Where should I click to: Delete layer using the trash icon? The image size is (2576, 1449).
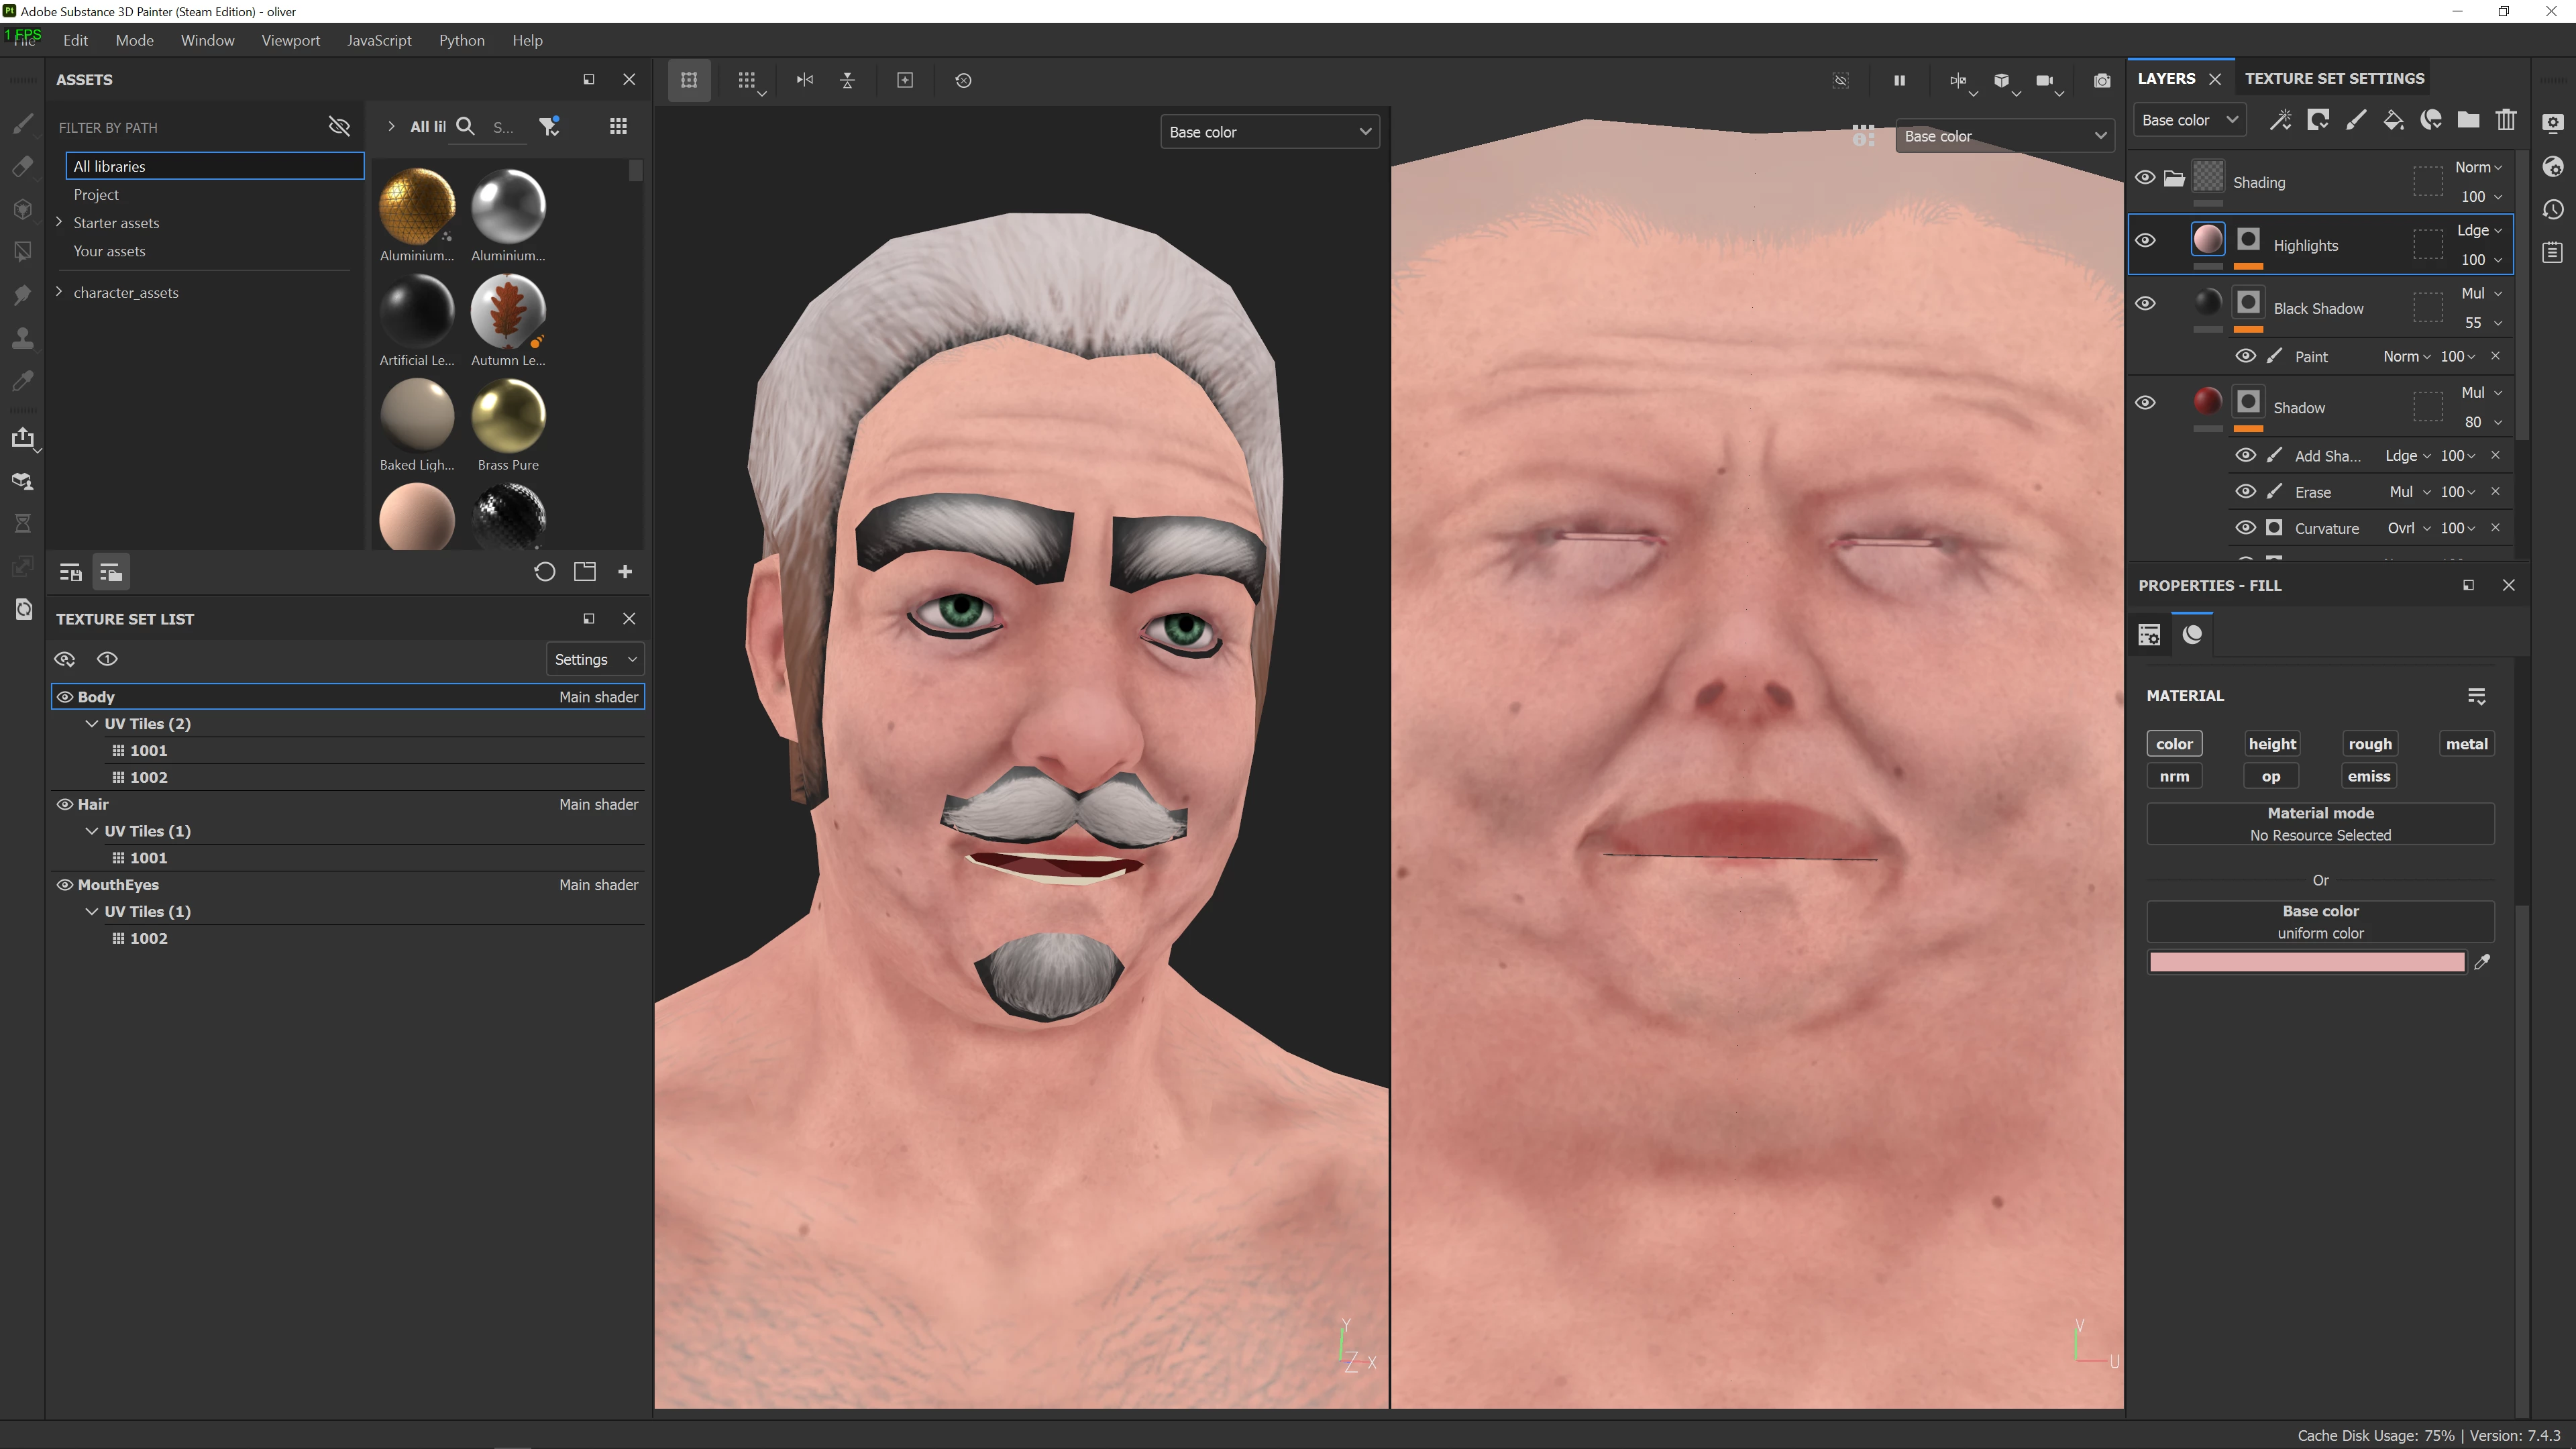2505,120
